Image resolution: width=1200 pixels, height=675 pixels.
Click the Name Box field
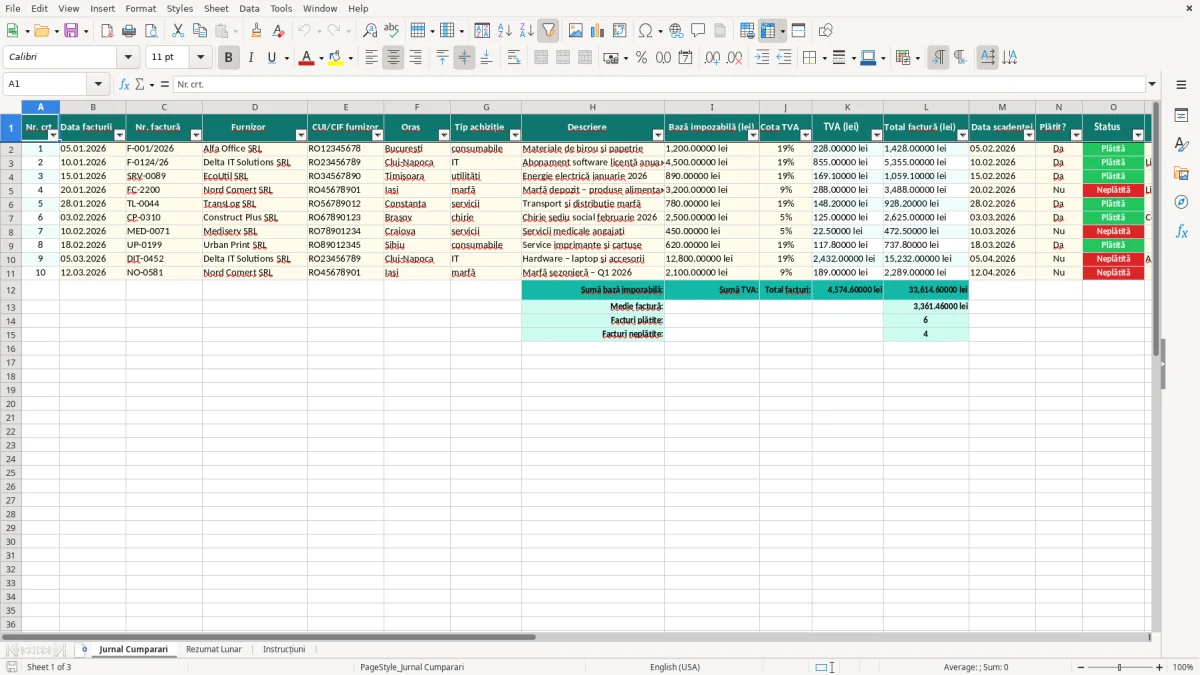46,84
